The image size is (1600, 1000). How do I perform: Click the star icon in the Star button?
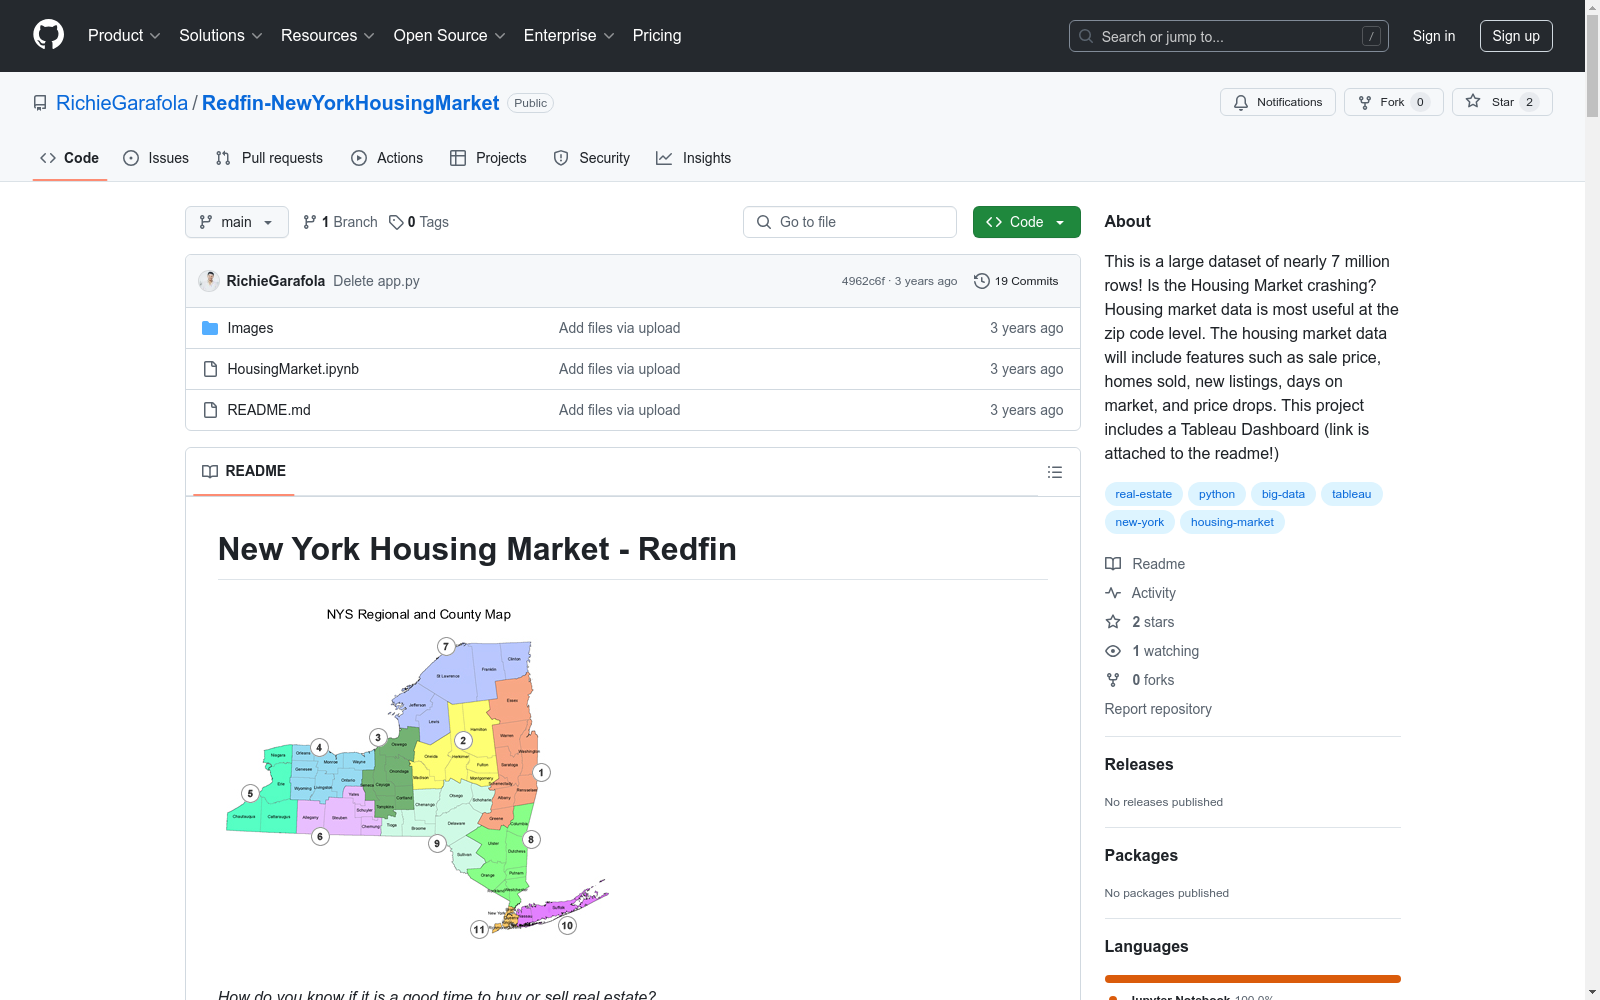point(1473,101)
